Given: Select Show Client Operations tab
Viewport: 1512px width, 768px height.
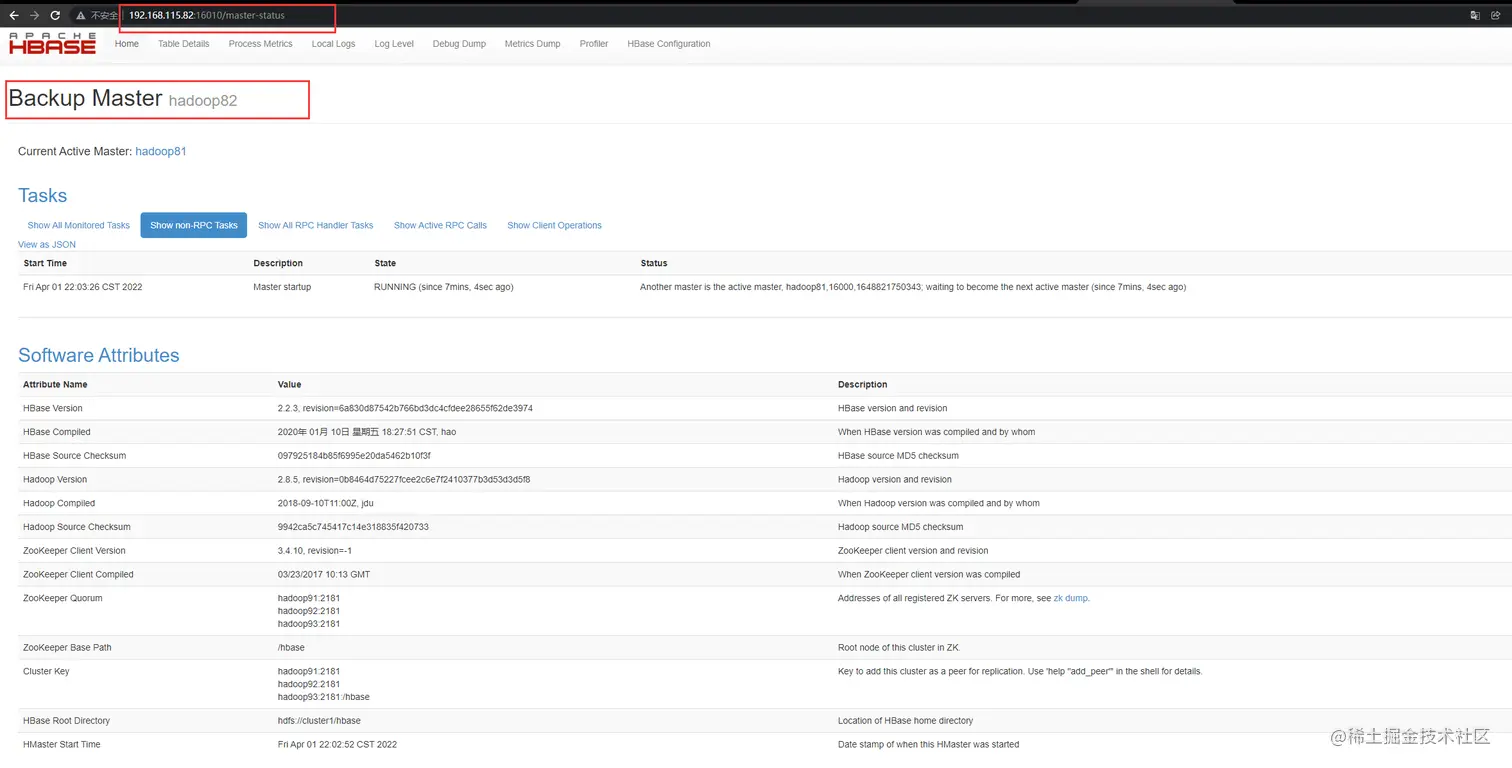Looking at the screenshot, I should pyautogui.click(x=554, y=225).
